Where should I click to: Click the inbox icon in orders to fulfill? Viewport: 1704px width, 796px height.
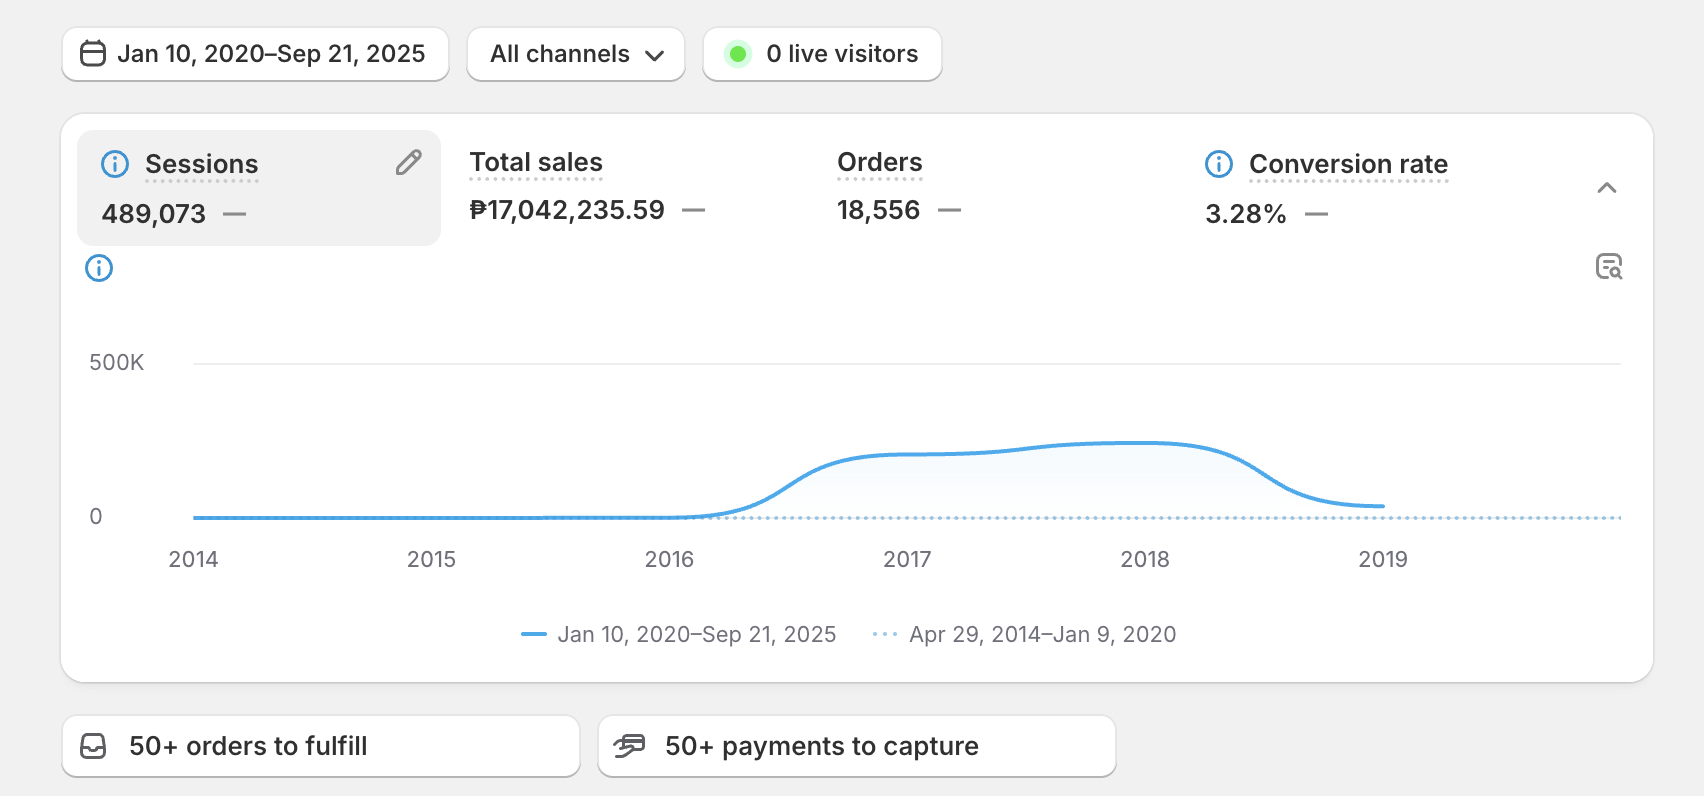93,747
